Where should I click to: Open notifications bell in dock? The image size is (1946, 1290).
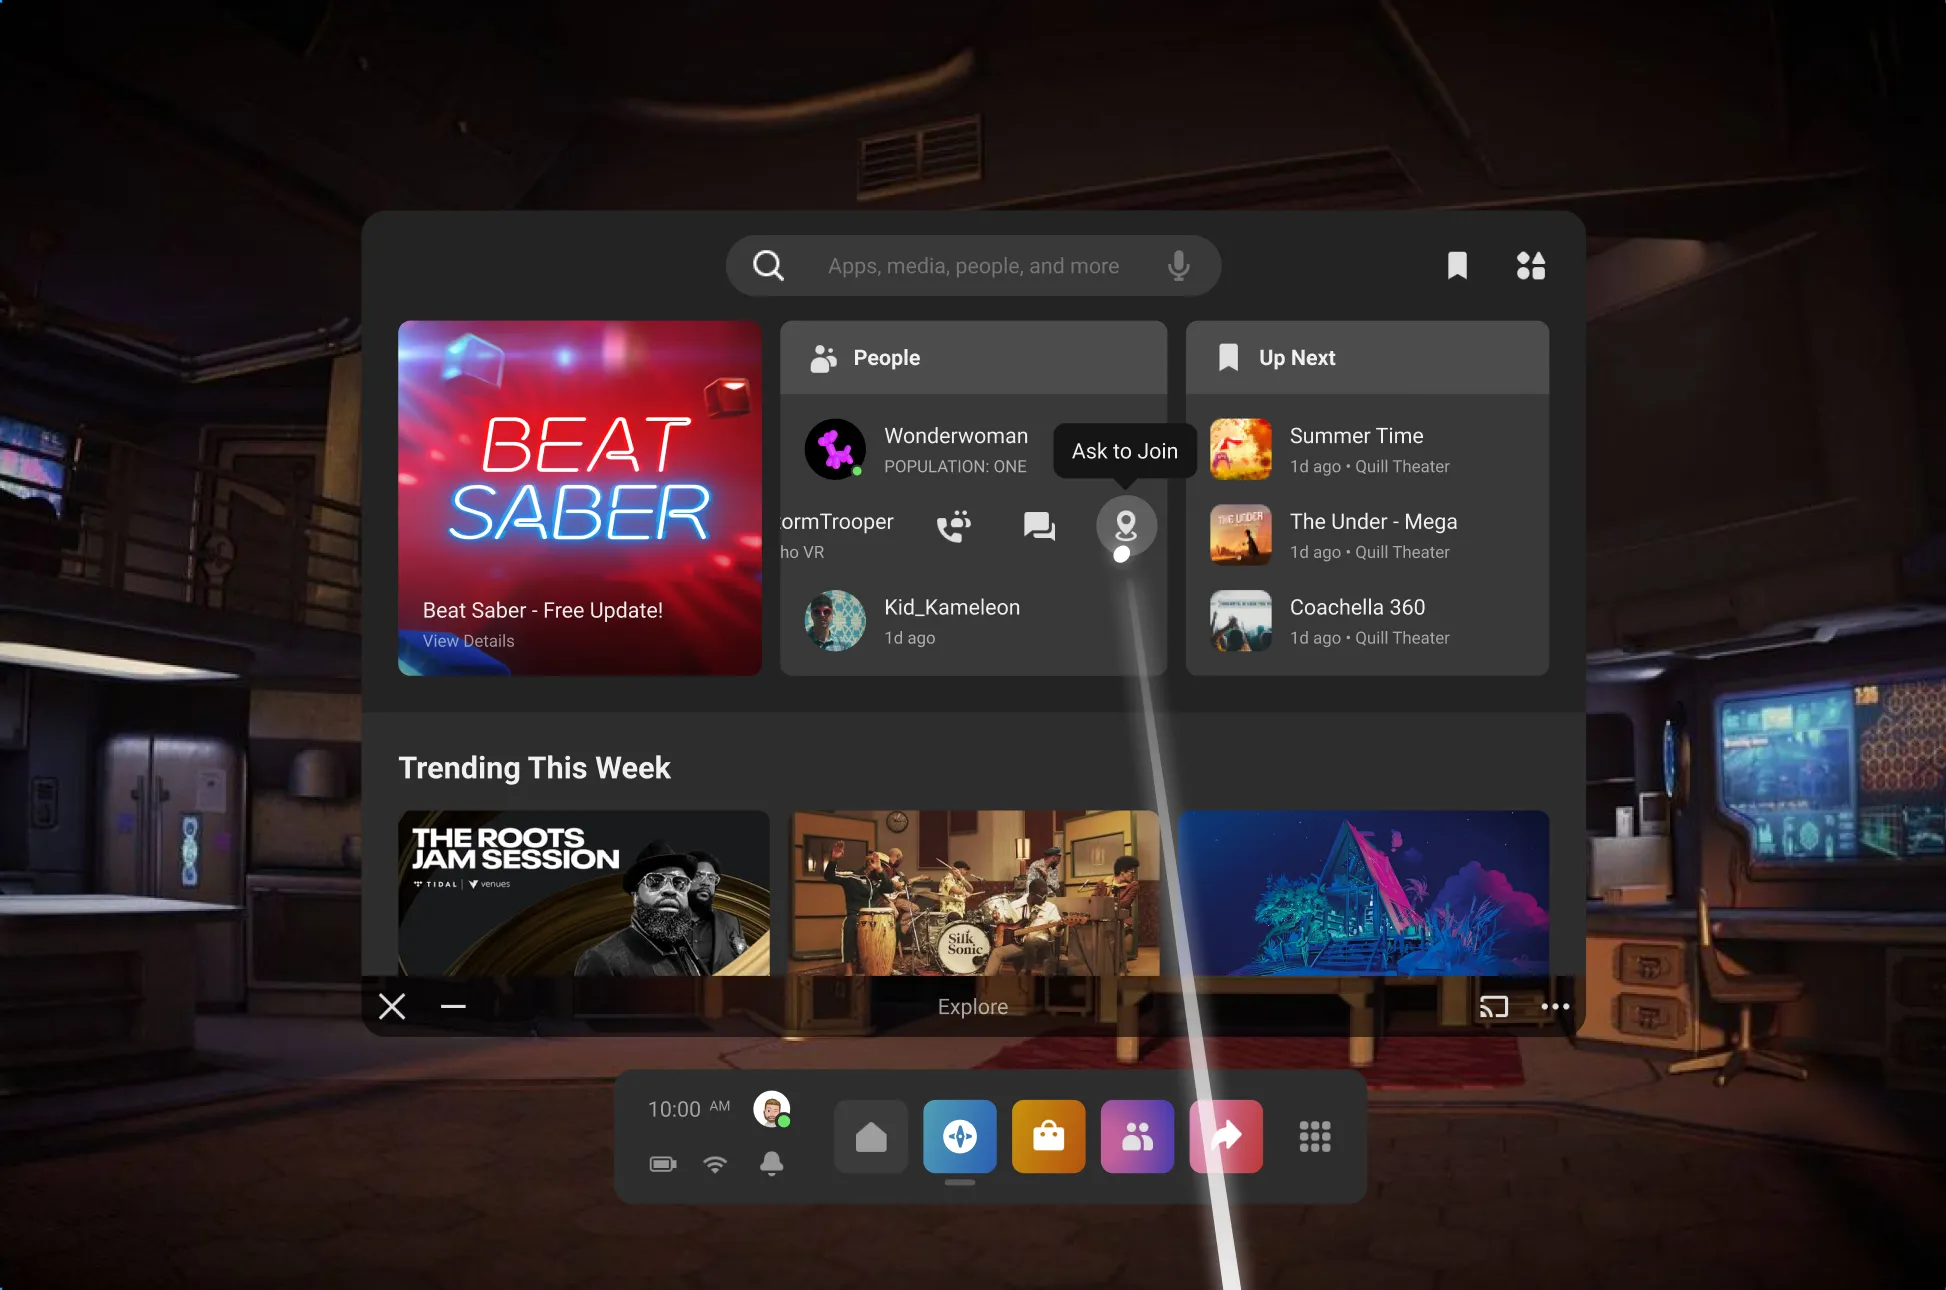[x=771, y=1163]
